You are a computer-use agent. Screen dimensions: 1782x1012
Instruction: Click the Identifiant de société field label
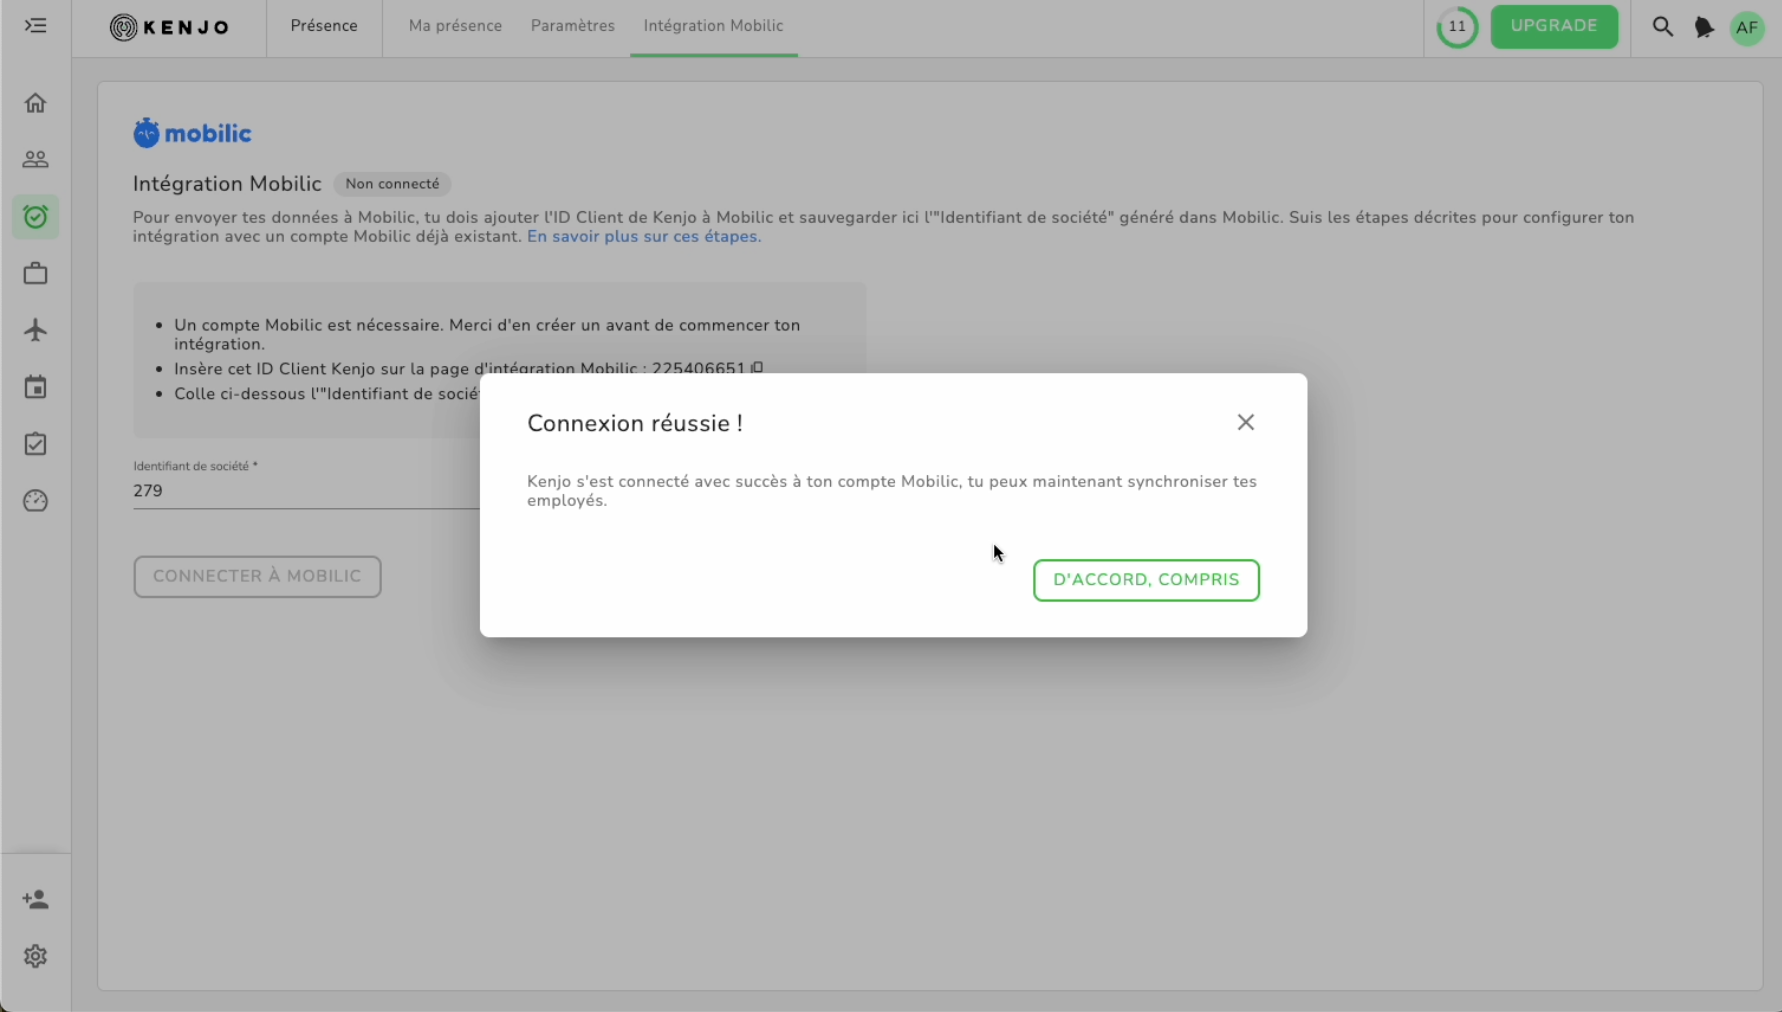[195, 466]
